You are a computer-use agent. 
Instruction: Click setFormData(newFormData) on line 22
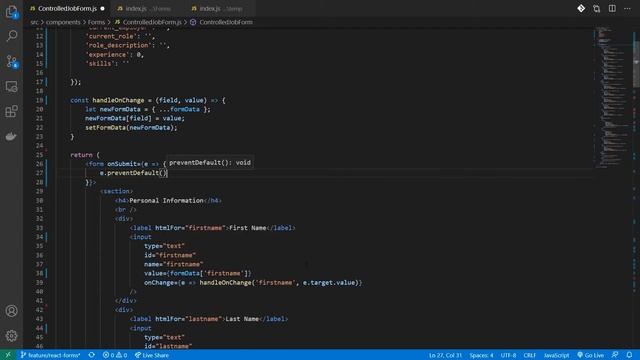point(131,127)
